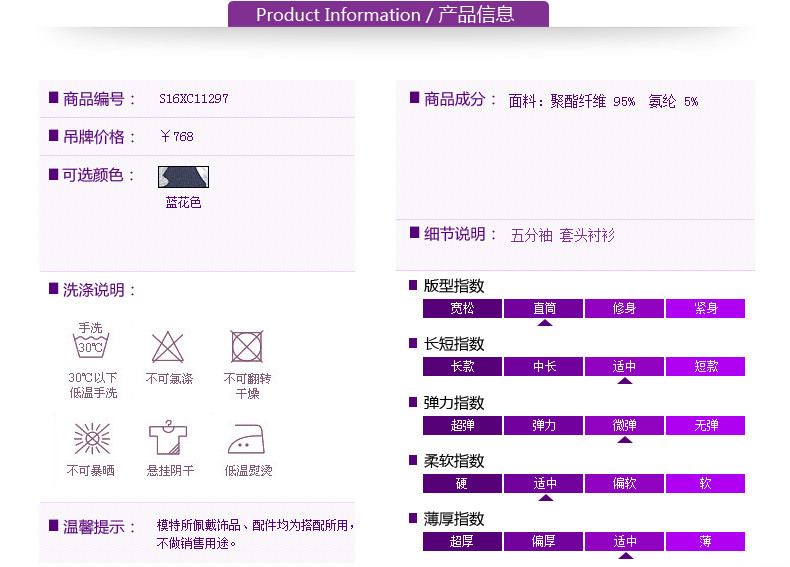This screenshot has width=790, height=567.
Task: Click the Product Information header banner
Action: click(x=388, y=14)
